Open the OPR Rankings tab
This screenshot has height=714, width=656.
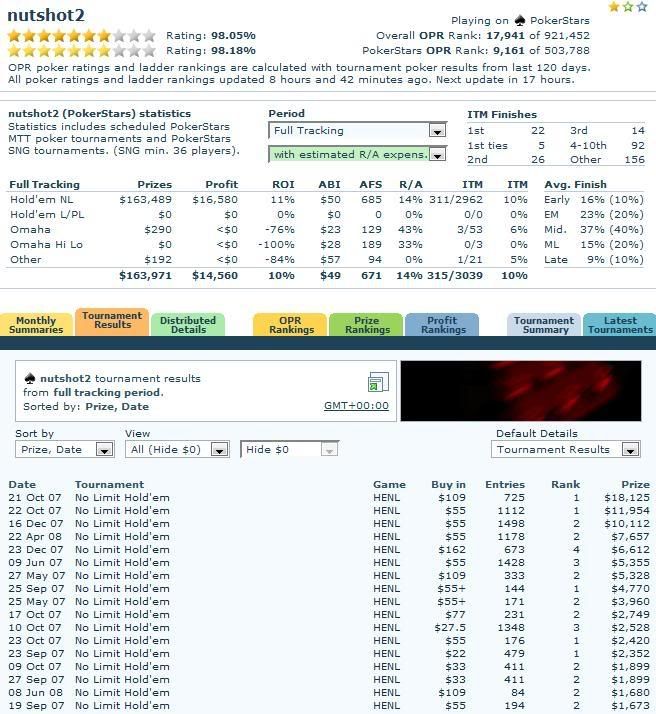(290, 325)
